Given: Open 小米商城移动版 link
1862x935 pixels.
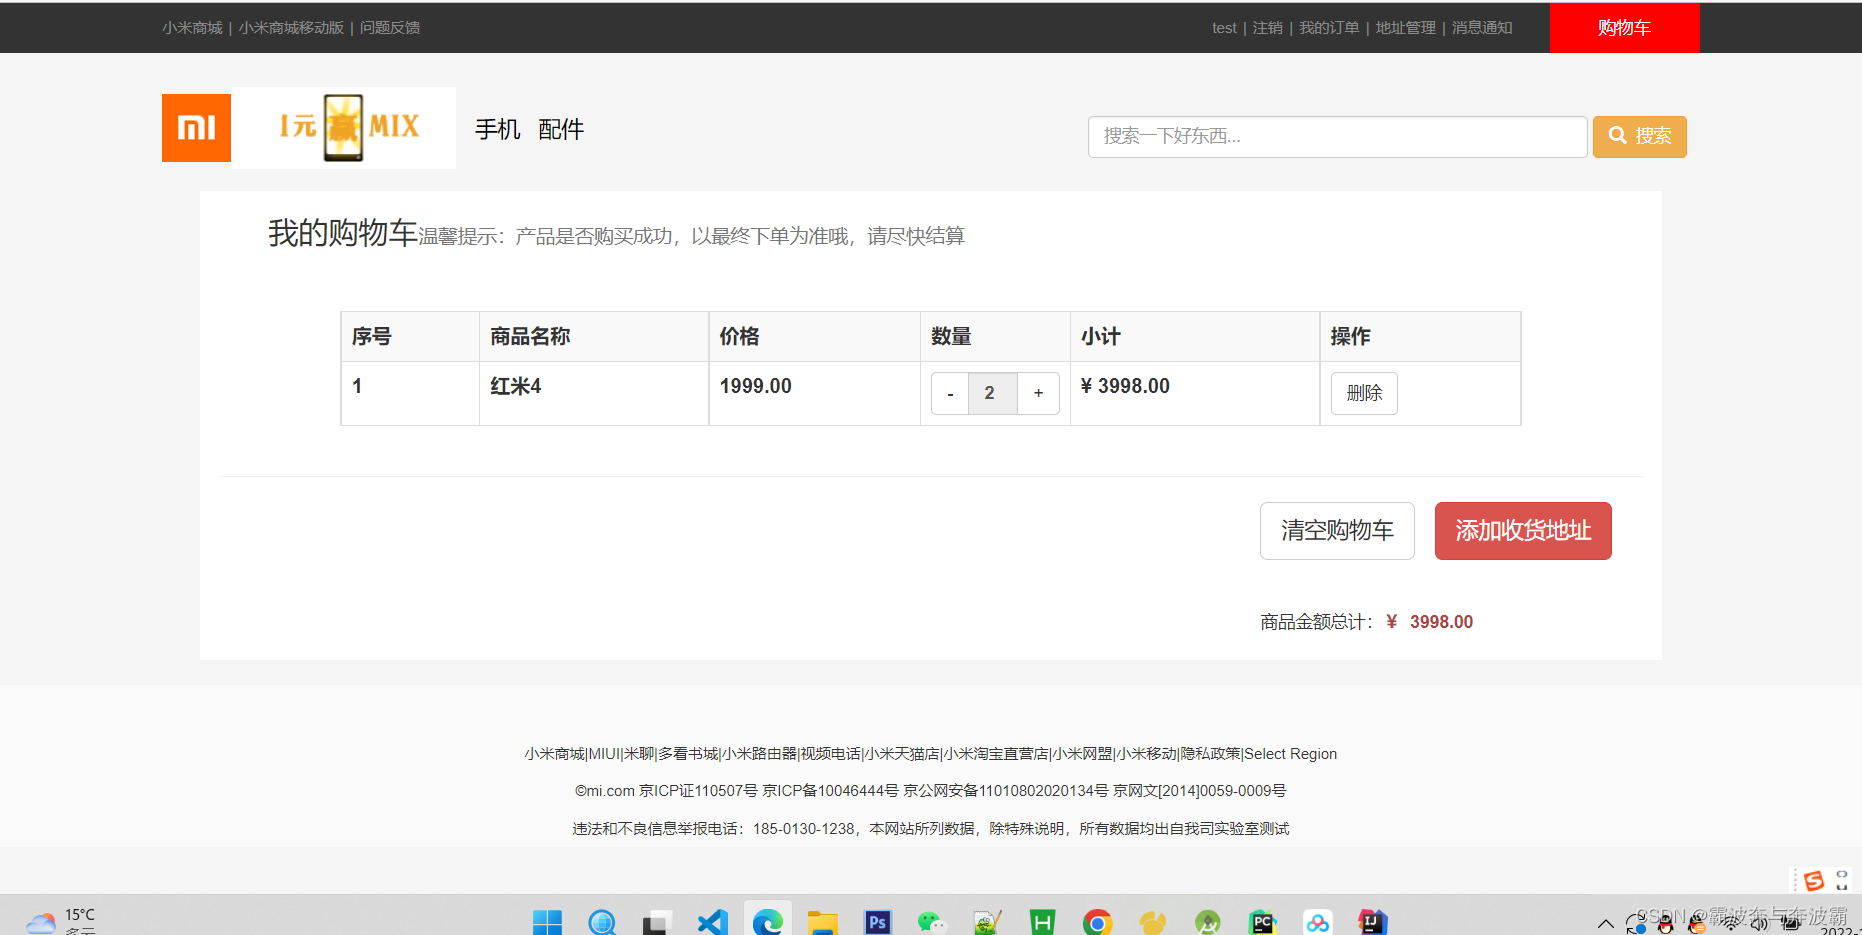Looking at the screenshot, I should [x=291, y=28].
